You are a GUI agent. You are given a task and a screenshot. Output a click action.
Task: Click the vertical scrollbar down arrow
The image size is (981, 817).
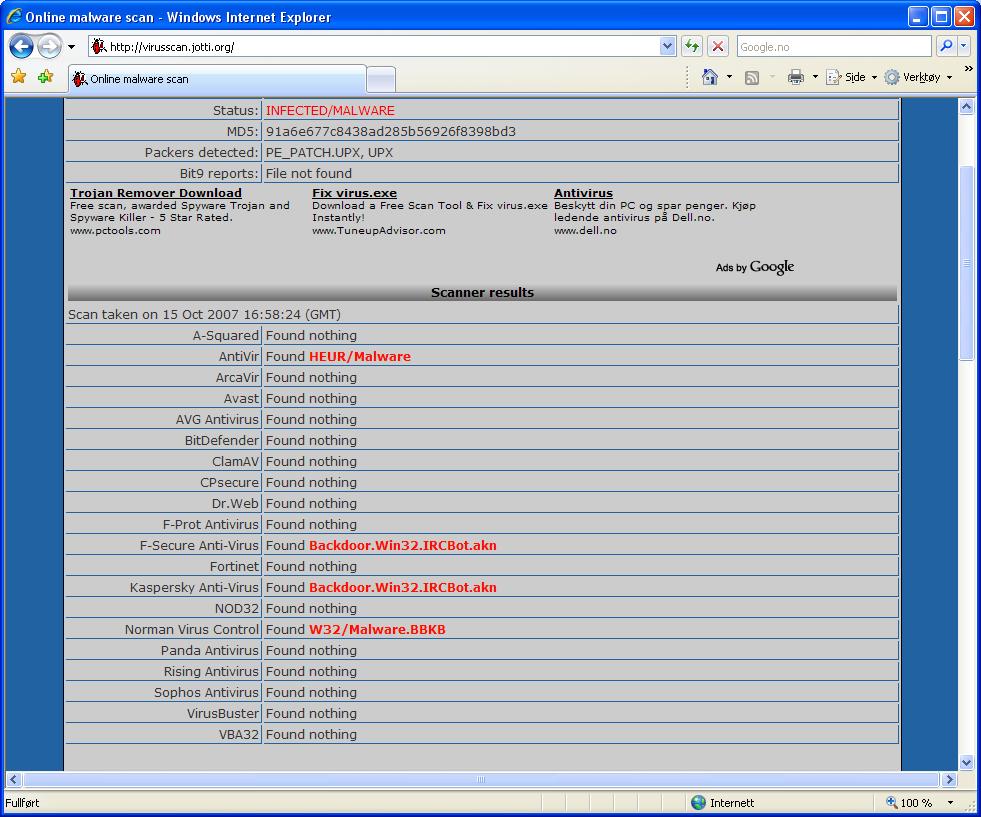pos(966,762)
